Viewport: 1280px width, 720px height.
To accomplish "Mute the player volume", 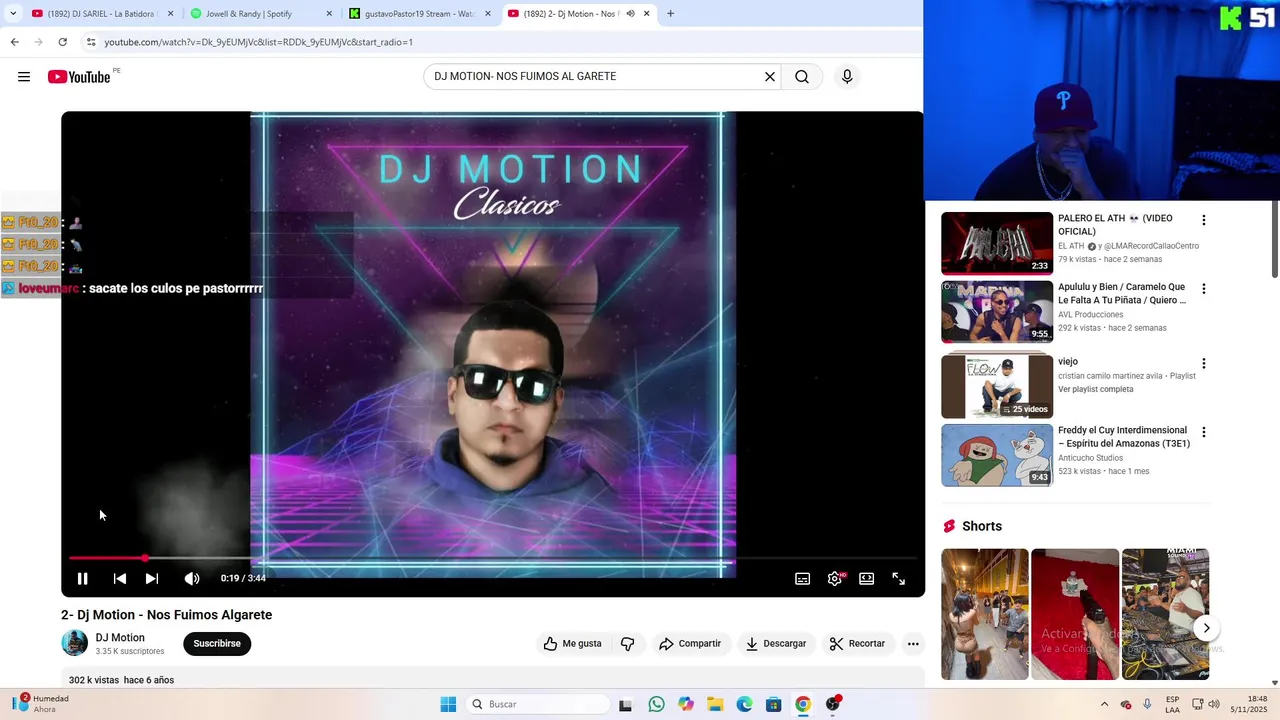I will coord(192,578).
